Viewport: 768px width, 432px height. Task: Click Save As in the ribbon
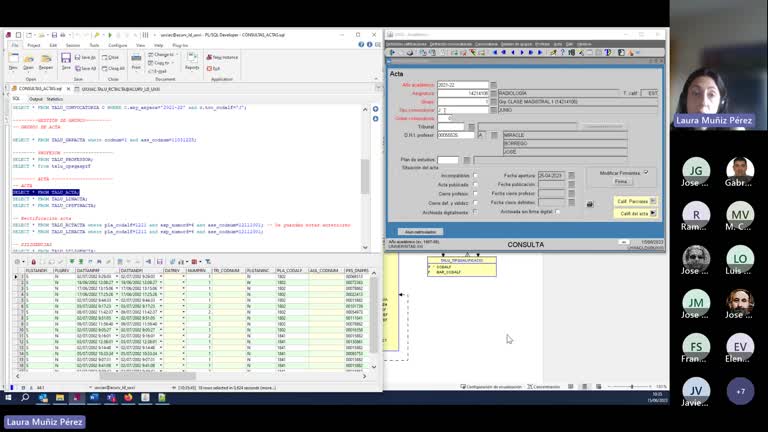pyautogui.click(x=85, y=57)
